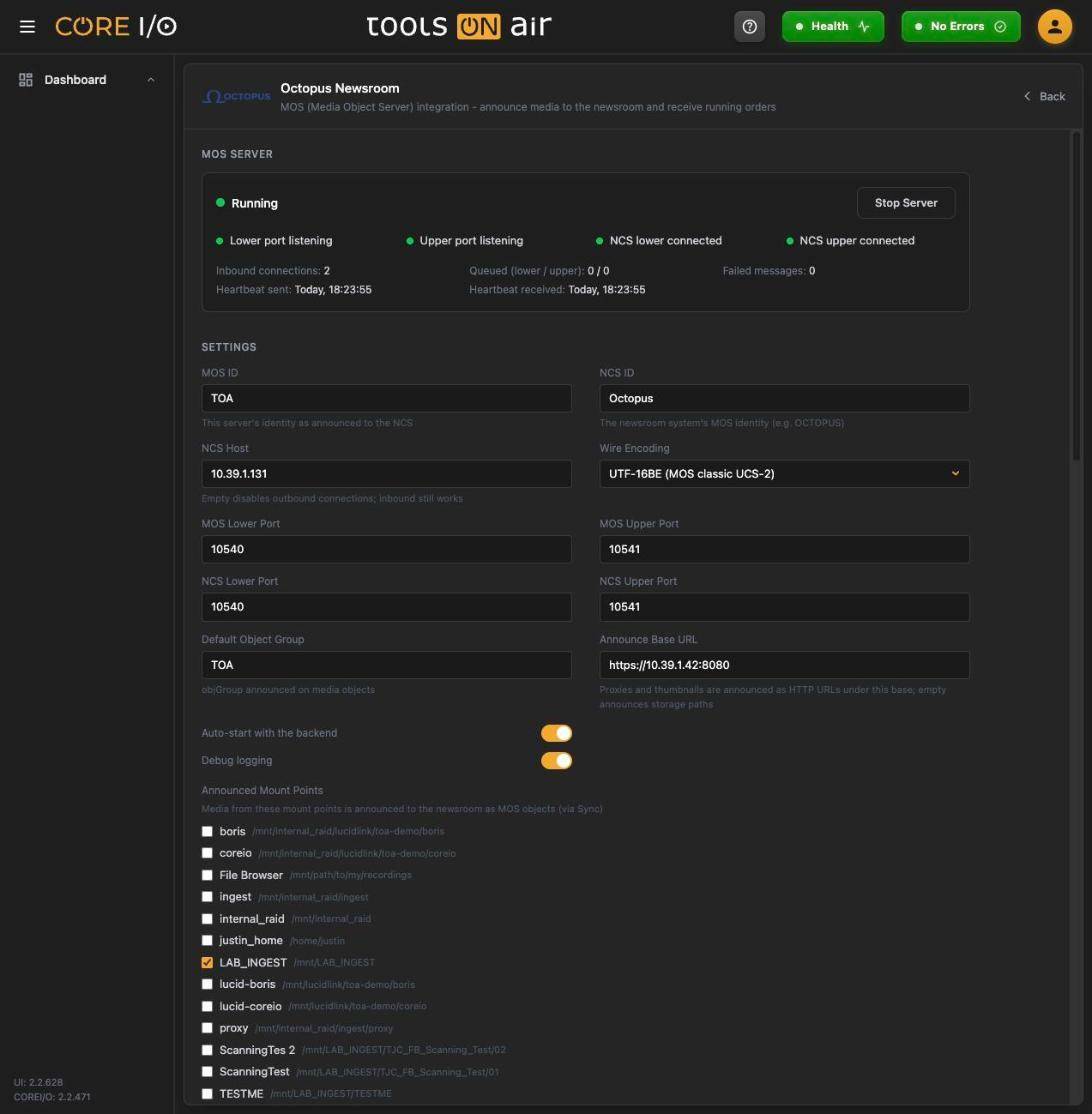Image resolution: width=1092 pixels, height=1114 pixels.
Task: Open the Health status button
Action: (833, 27)
